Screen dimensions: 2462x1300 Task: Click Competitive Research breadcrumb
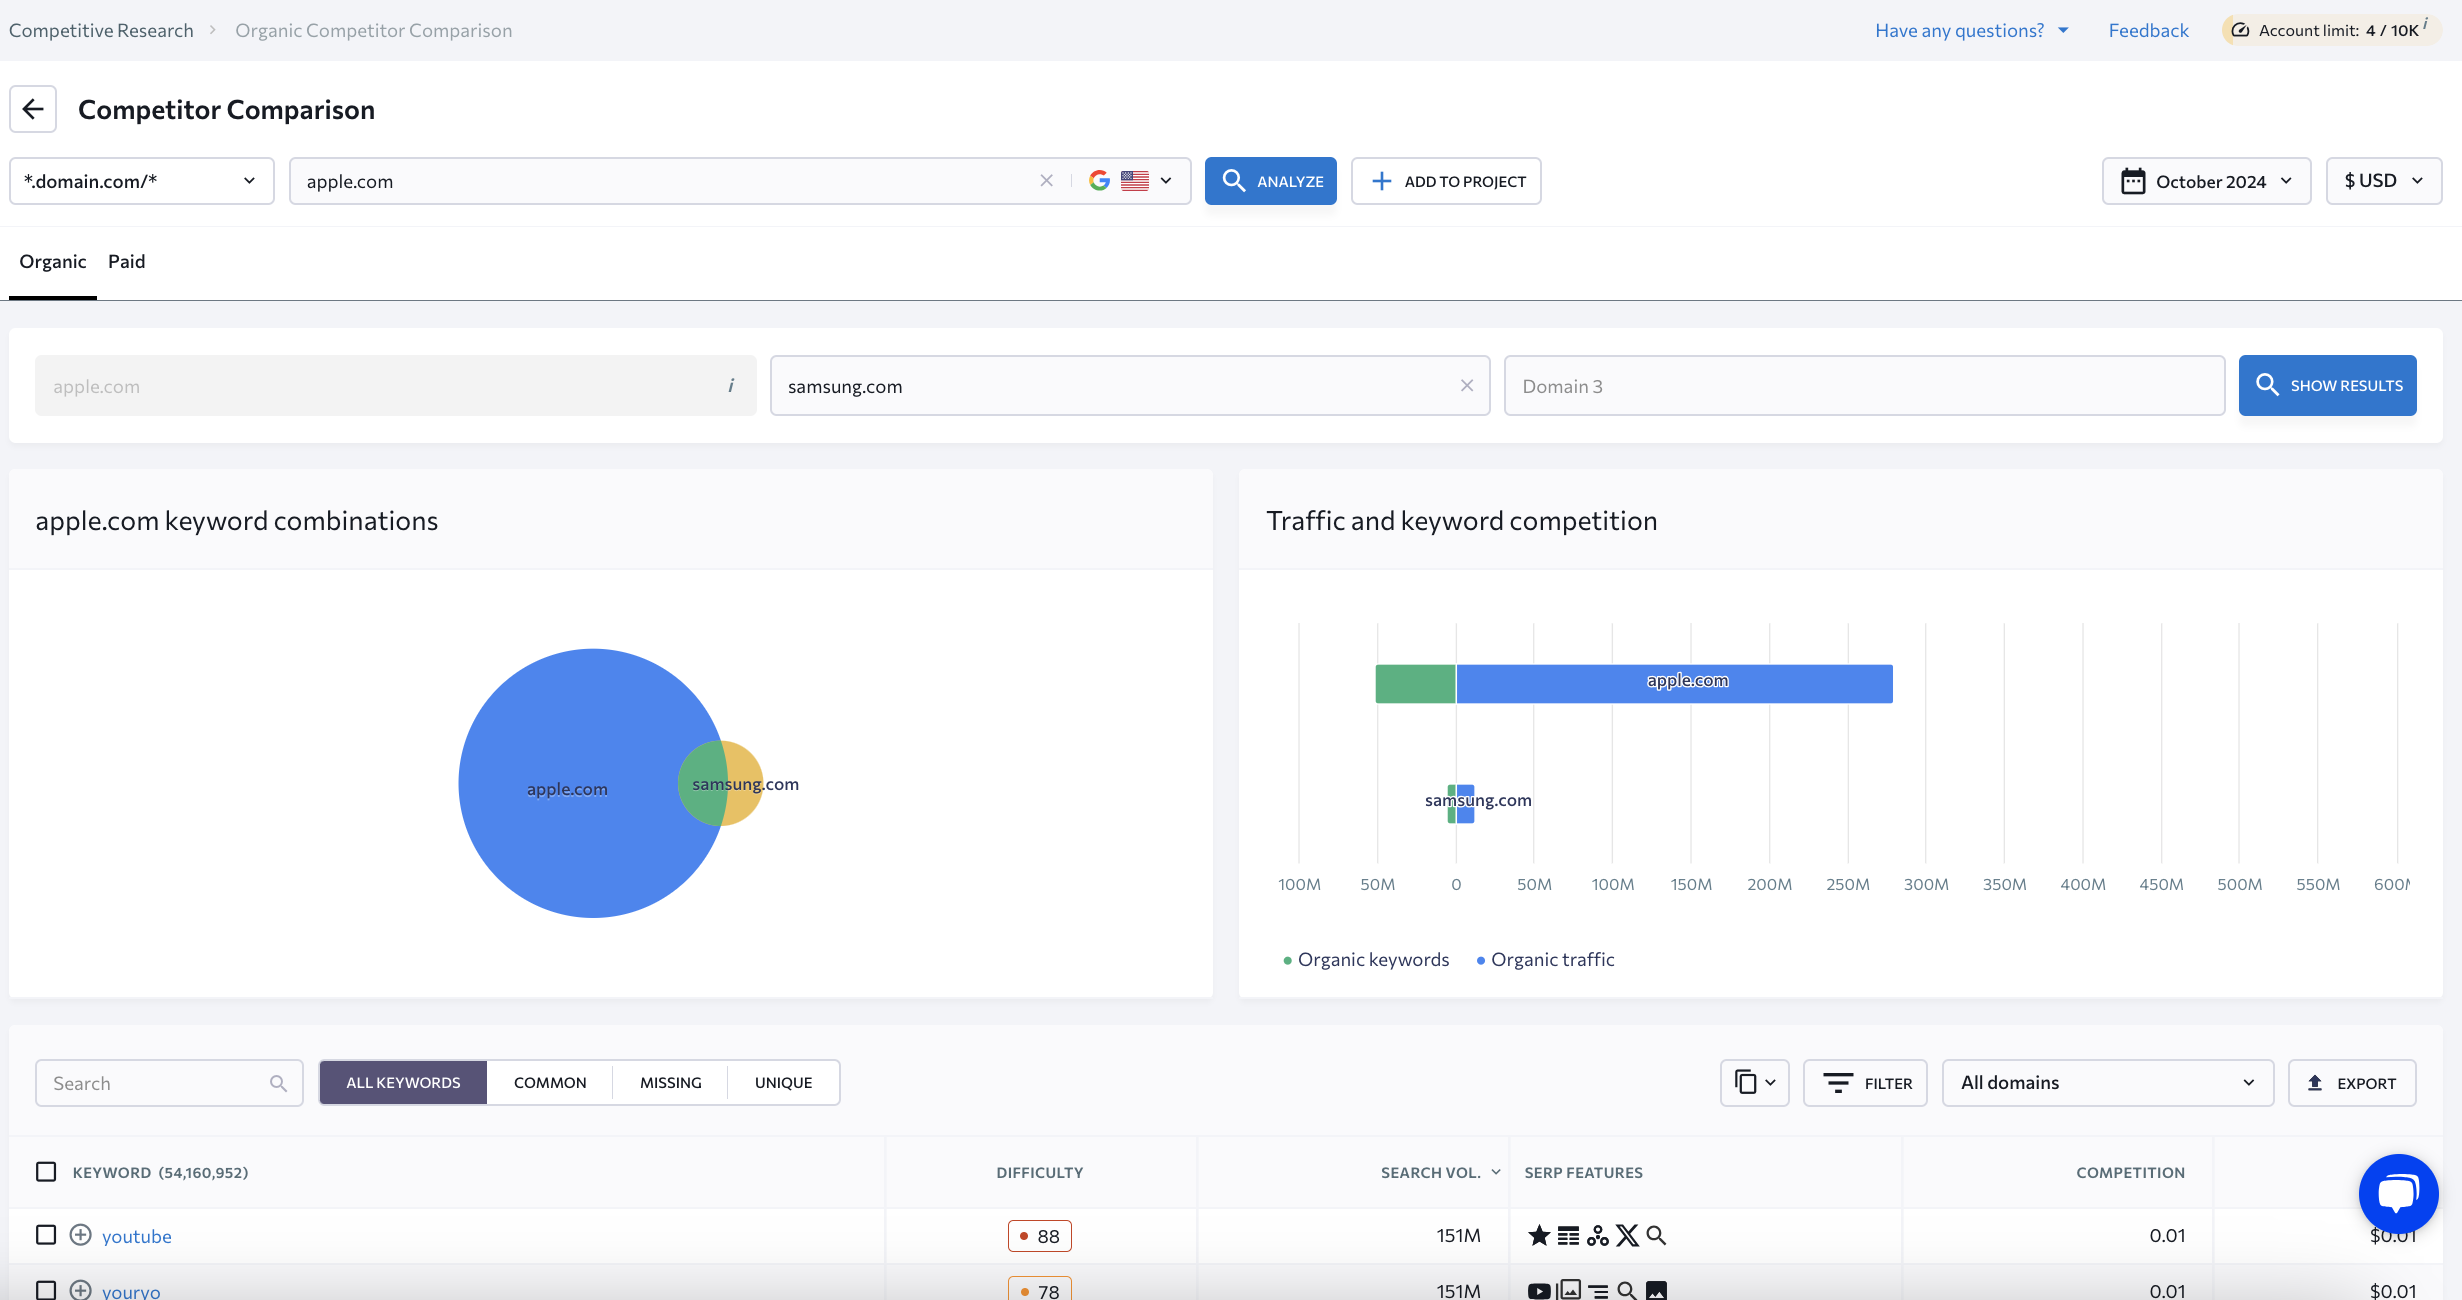click(101, 30)
